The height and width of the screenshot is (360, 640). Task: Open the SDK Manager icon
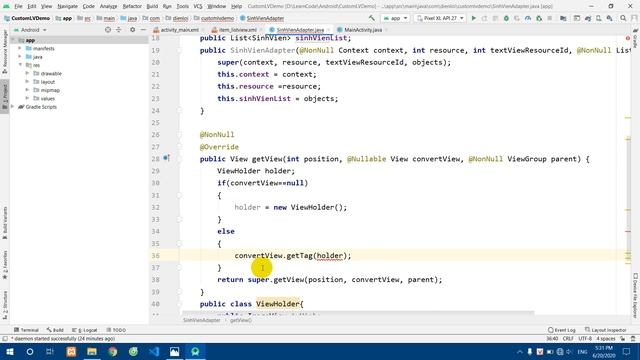click(609, 18)
